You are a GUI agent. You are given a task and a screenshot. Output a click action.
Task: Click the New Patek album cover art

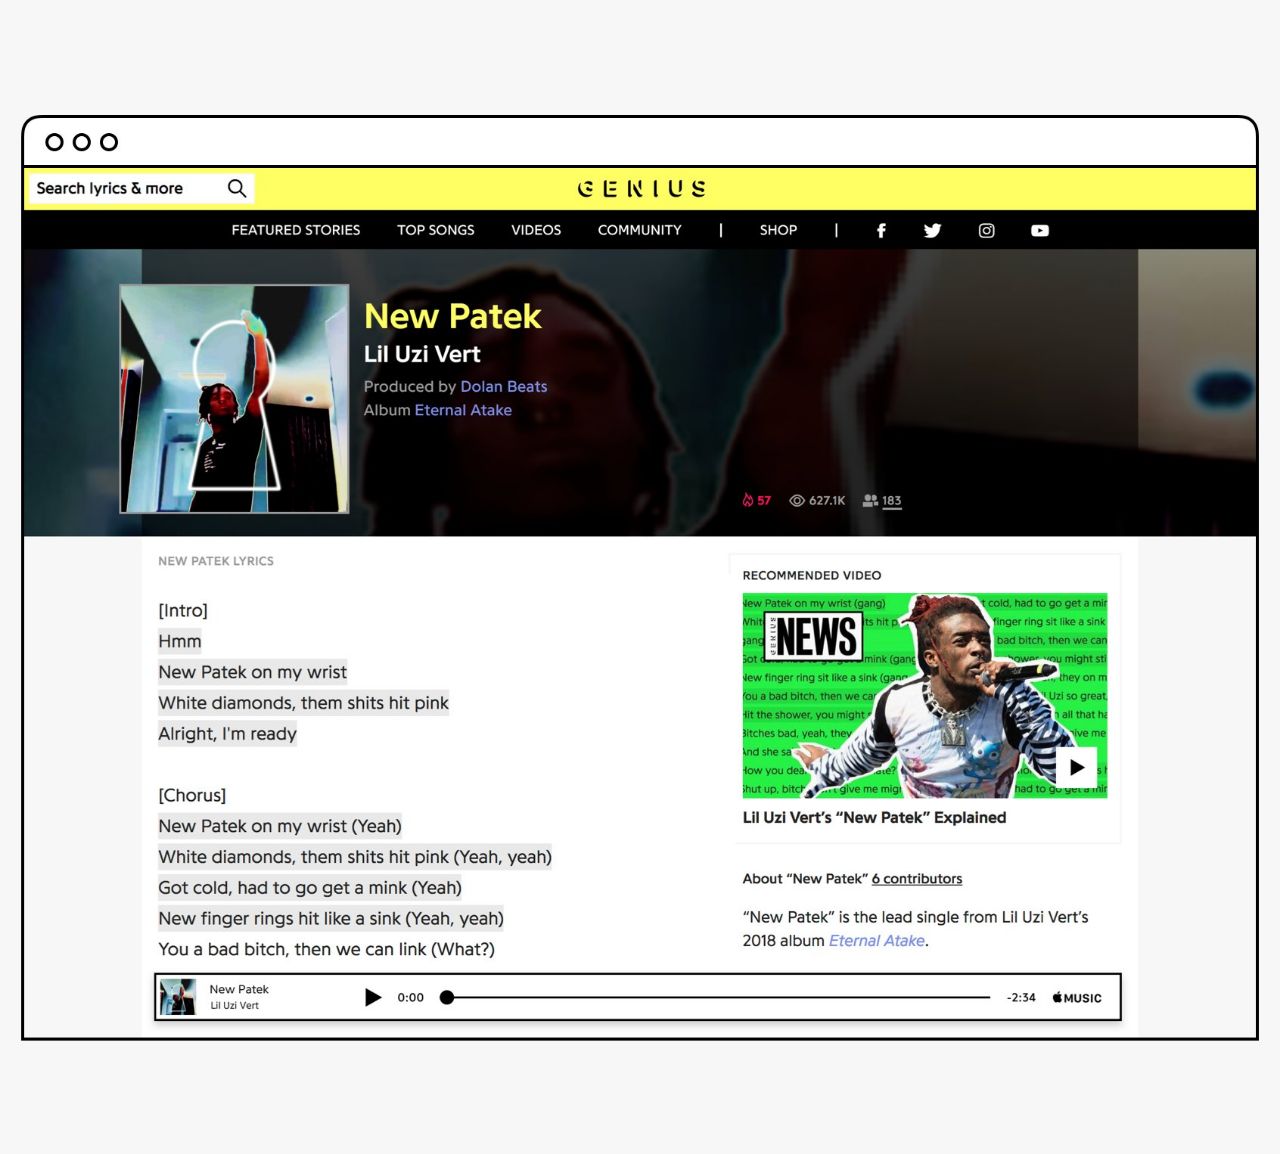[234, 399]
